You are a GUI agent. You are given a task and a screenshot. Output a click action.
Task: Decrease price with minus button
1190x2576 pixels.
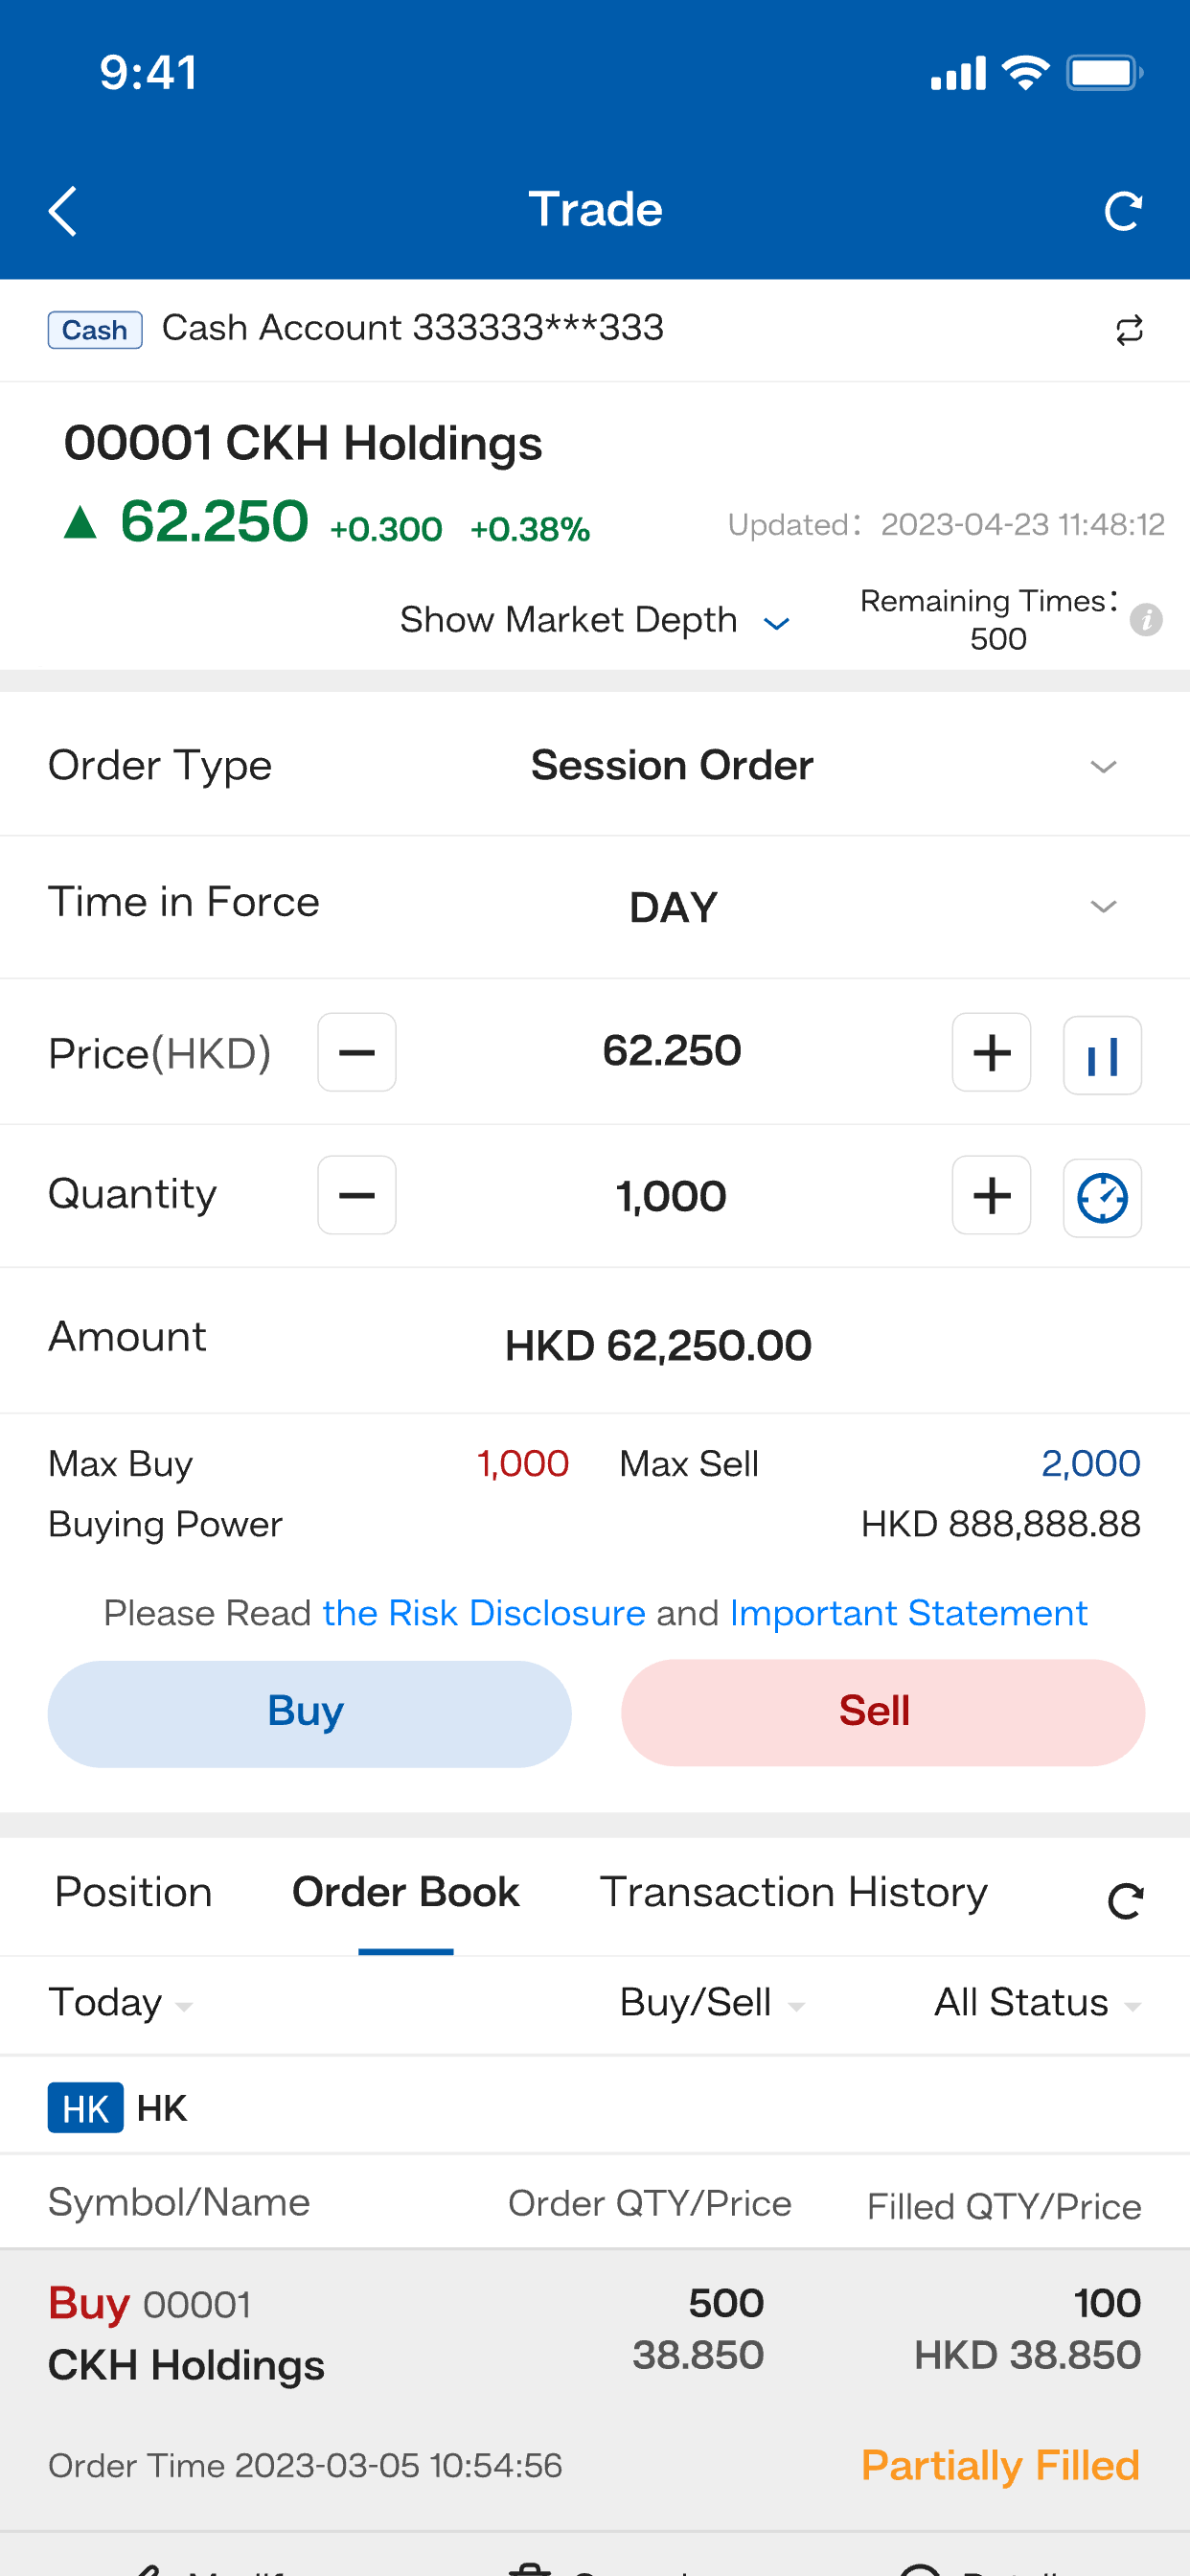click(357, 1052)
